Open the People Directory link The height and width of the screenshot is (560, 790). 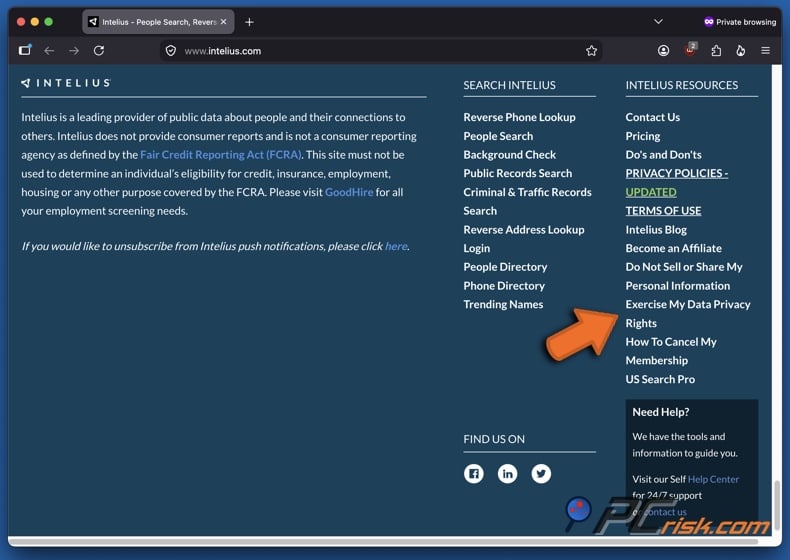(x=505, y=267)
